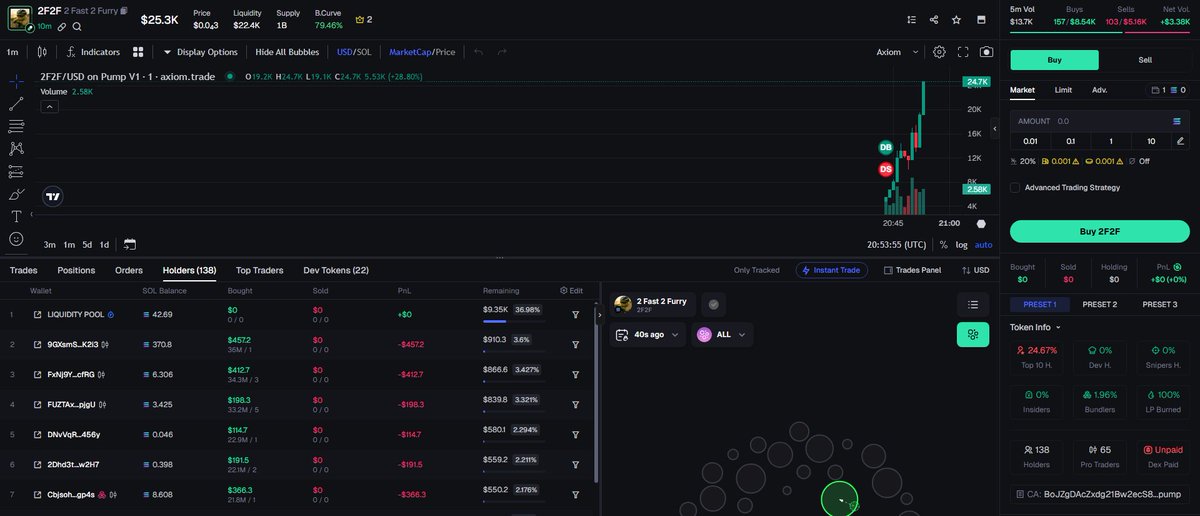Open the panel layout icon beside star
Screen dimensions: 1200x516
click(981, 19)
